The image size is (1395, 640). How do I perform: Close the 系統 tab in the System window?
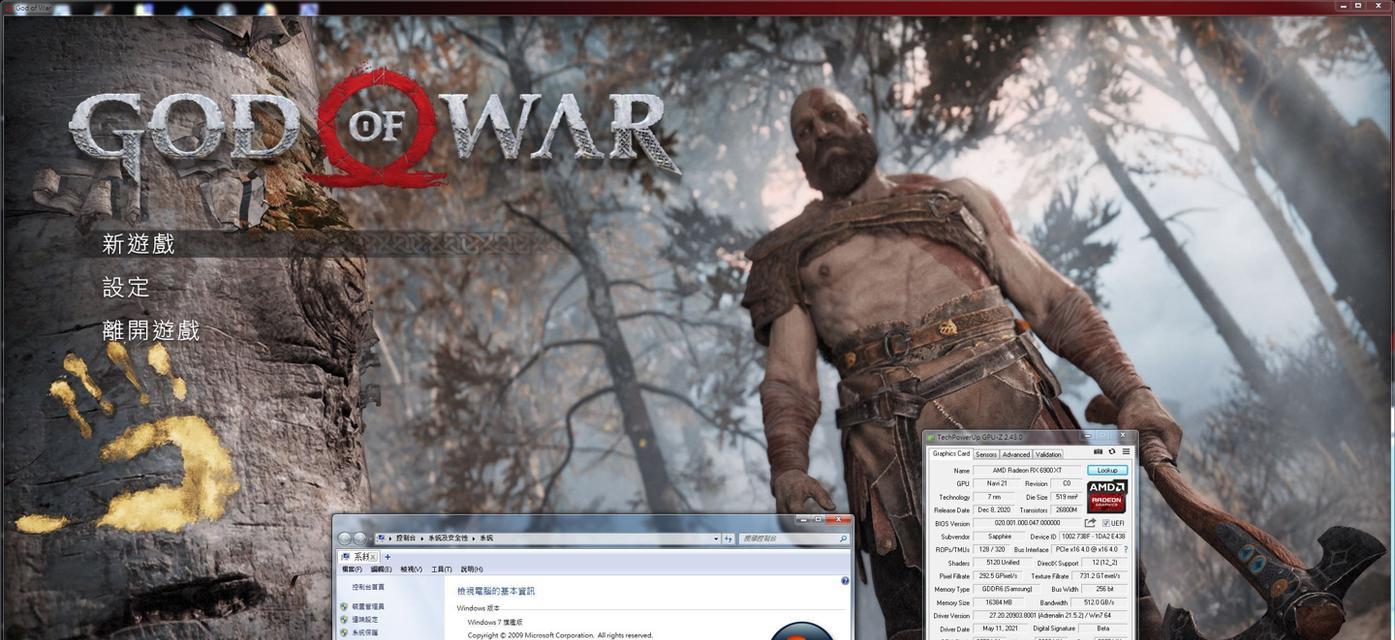point(375,556)
